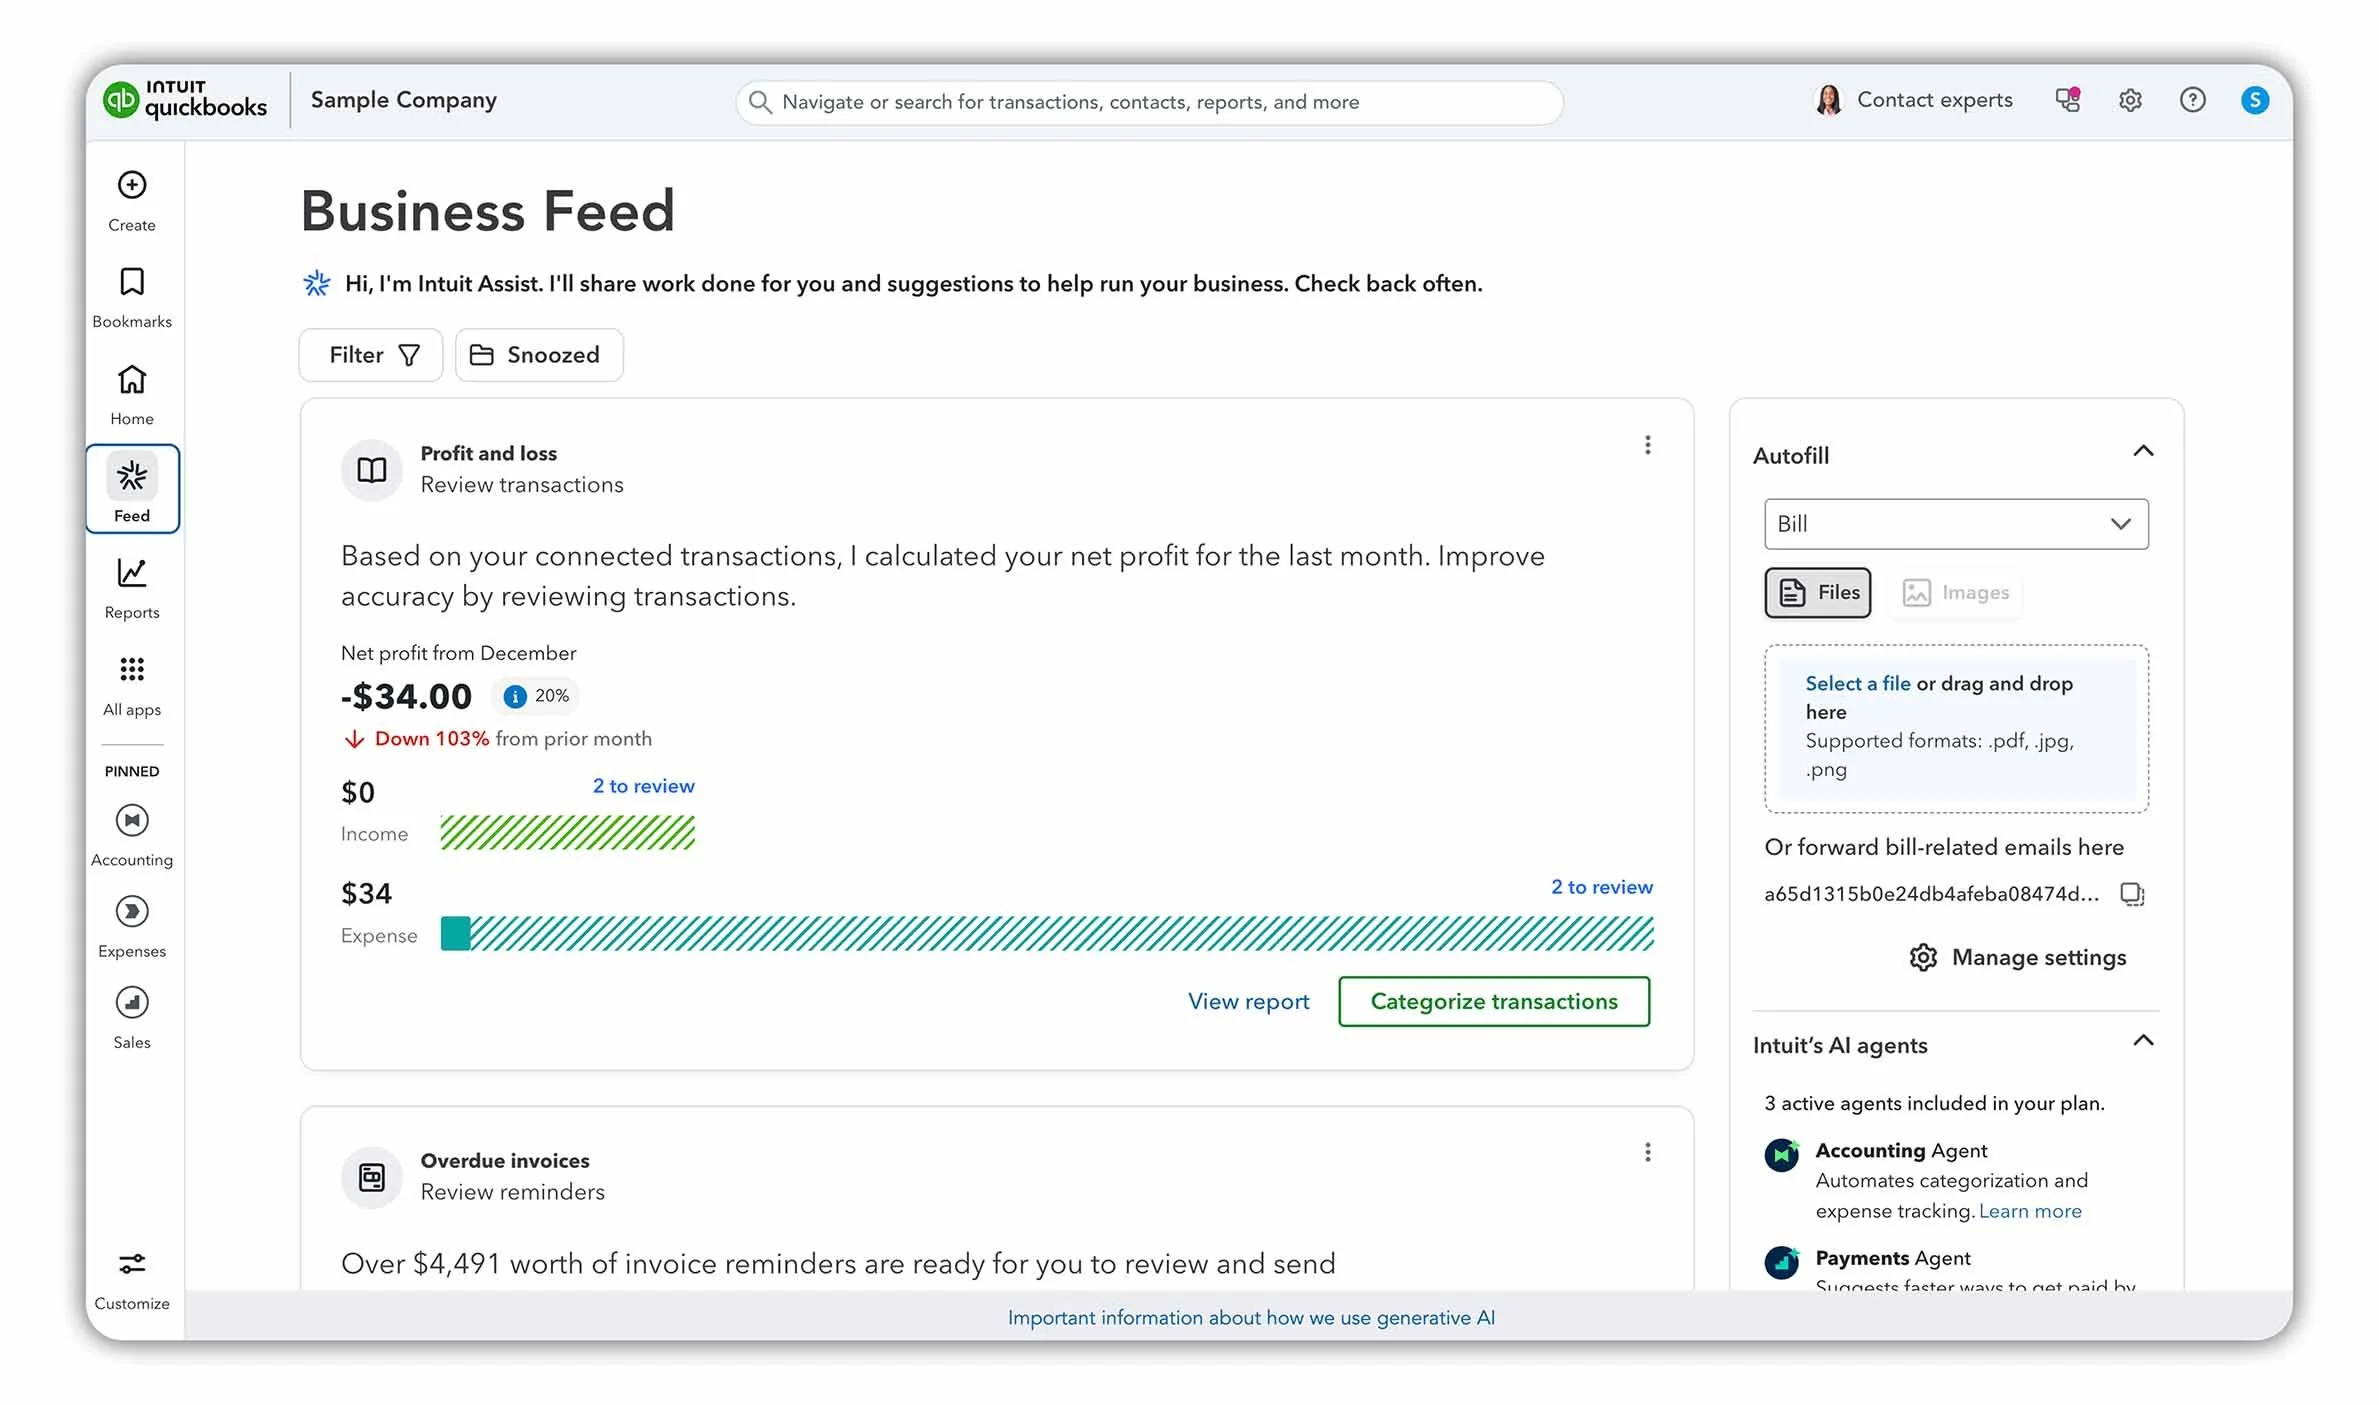Viewport: 2379px width, 1405px height.
Task: Click Income's 2 to review link
Action: click(643, 786)
